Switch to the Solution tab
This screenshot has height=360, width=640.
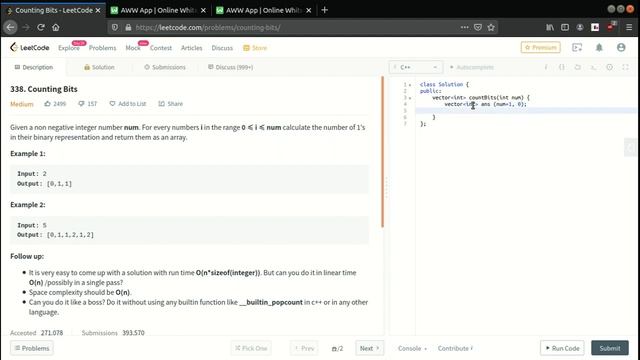[99, 67]
